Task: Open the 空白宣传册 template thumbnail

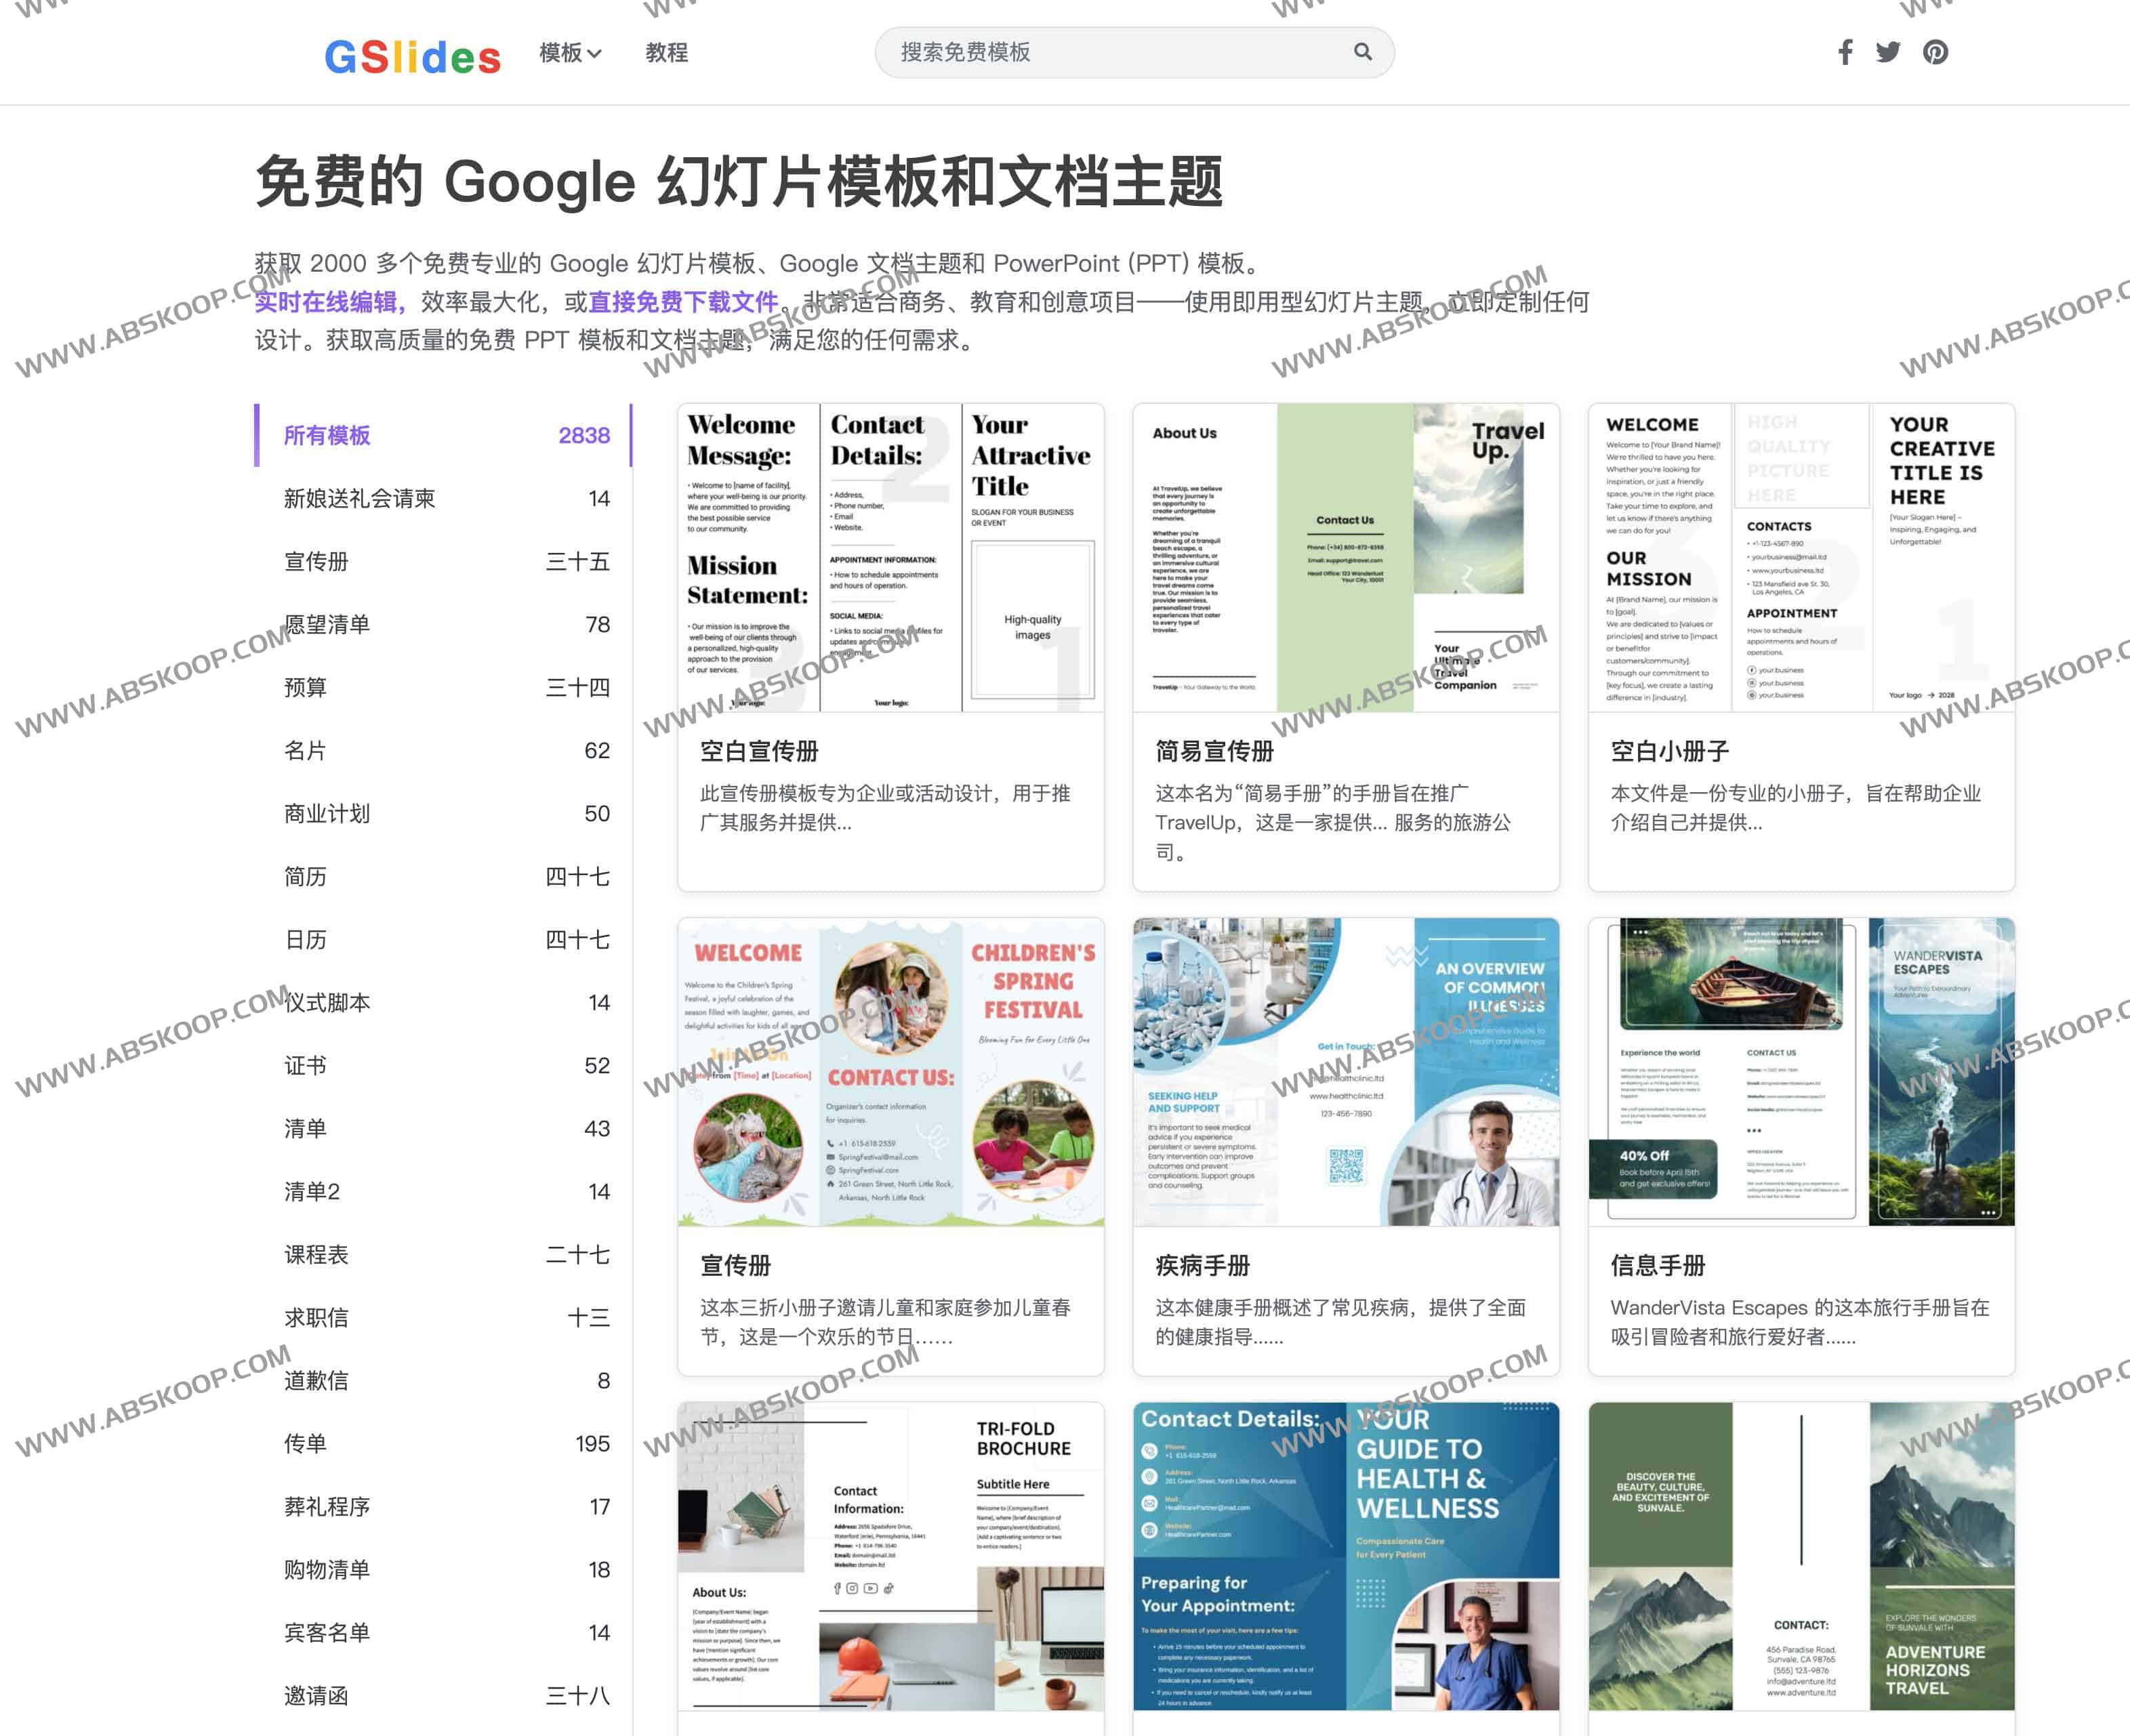Action: [x=890, y=558]
